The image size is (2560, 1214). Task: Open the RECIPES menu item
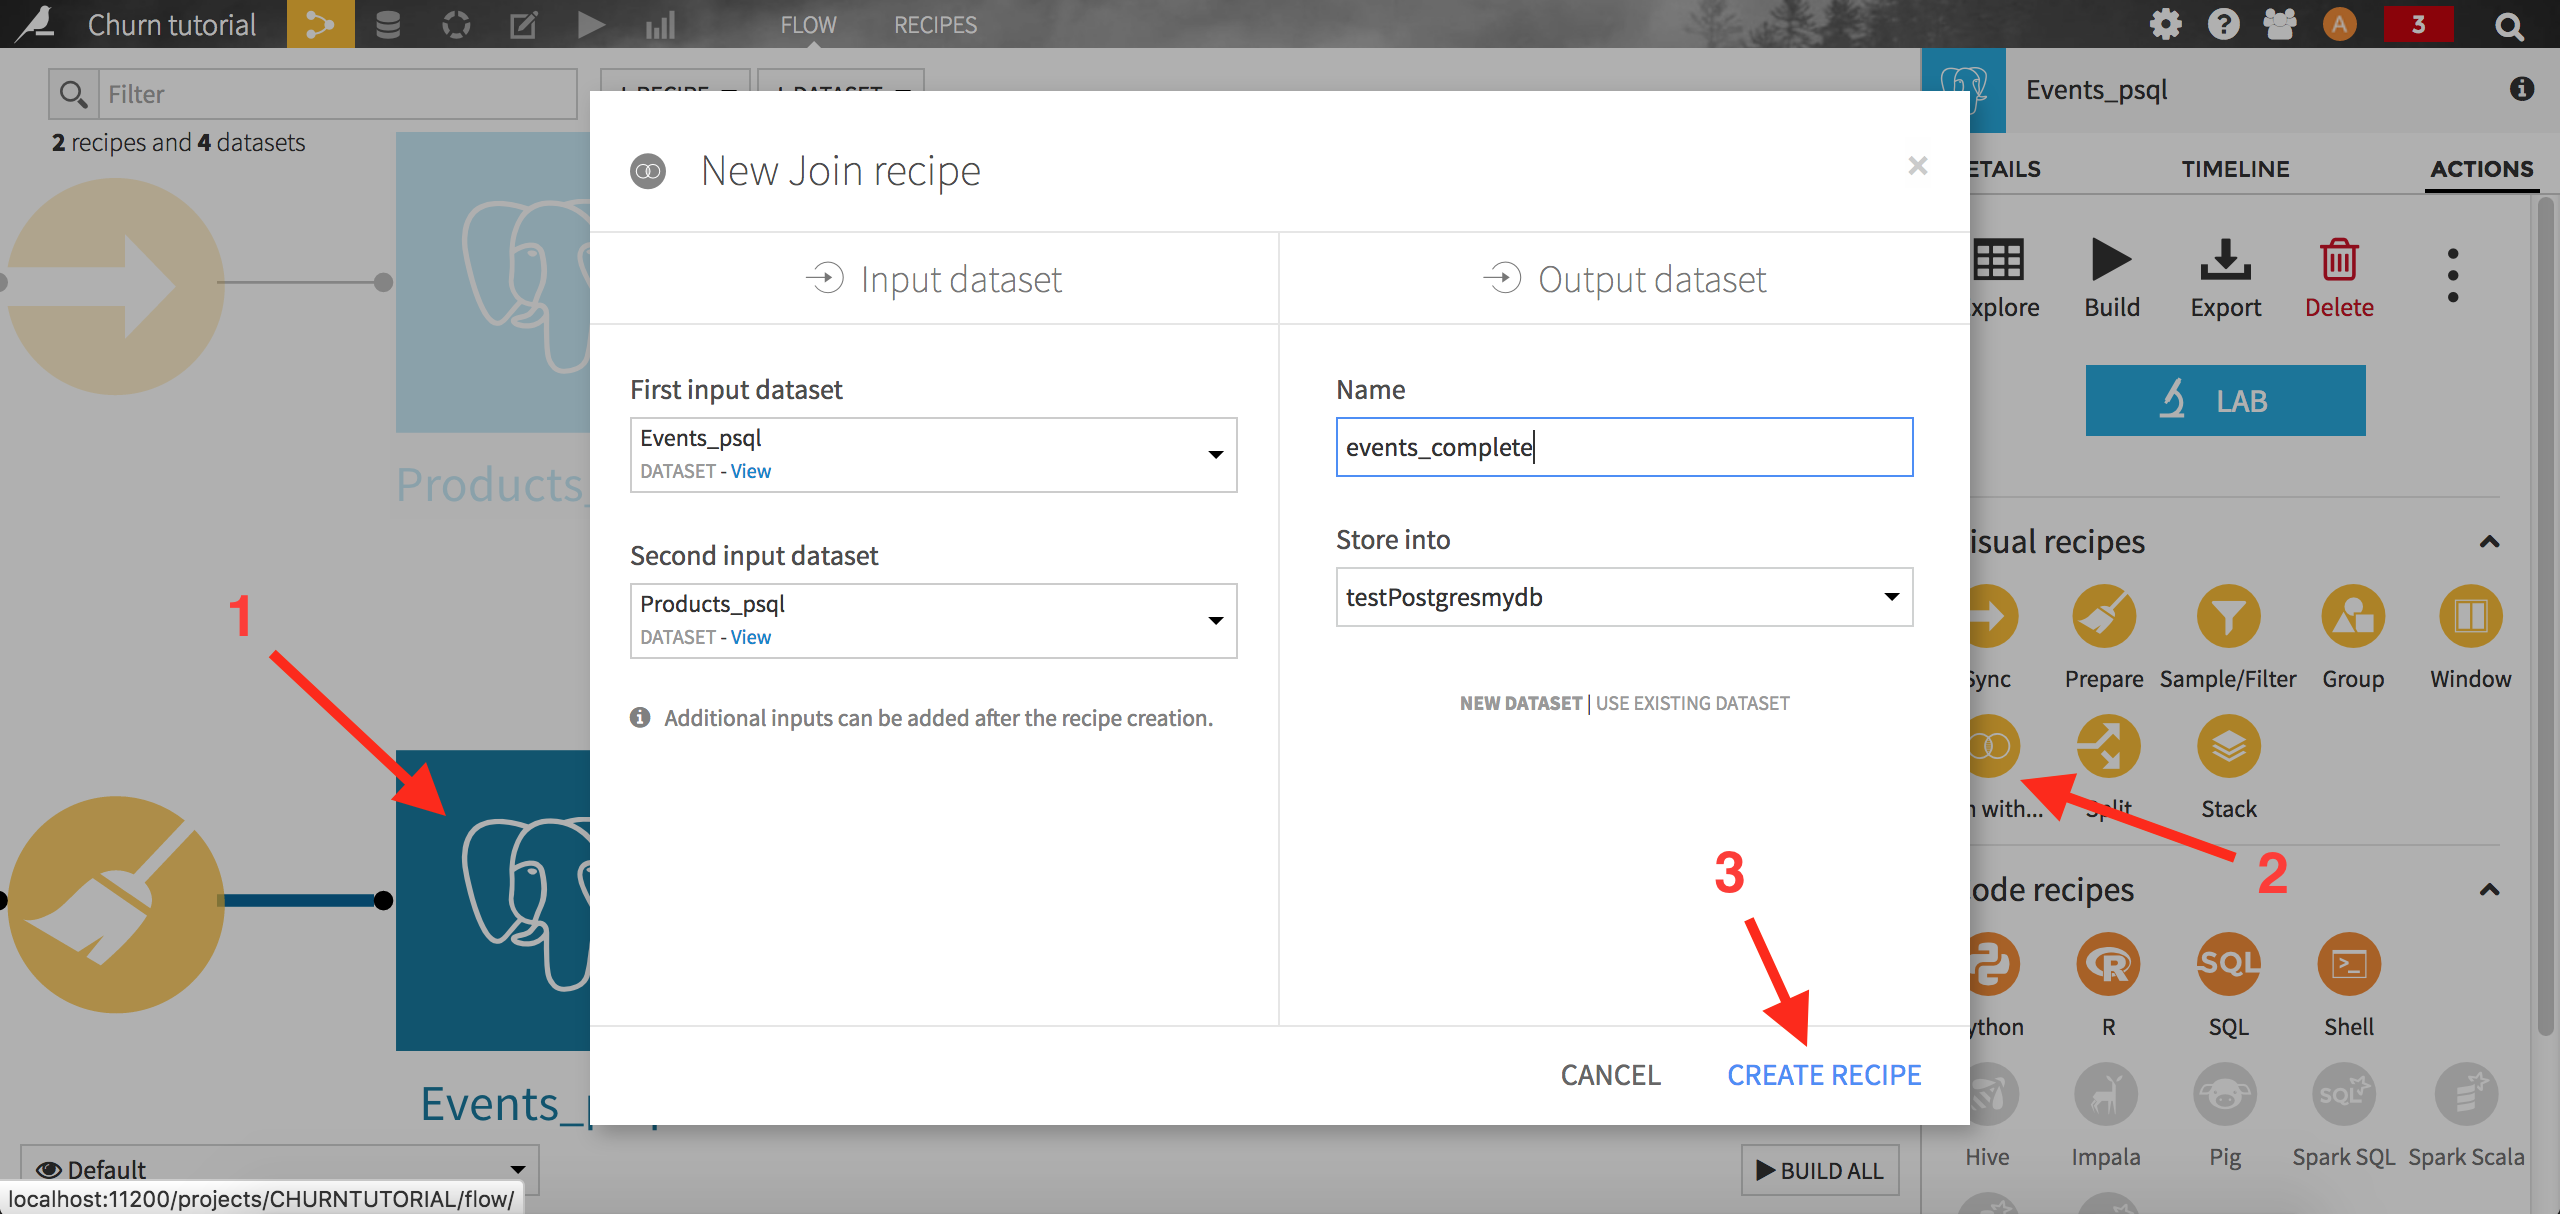(935, 25)
